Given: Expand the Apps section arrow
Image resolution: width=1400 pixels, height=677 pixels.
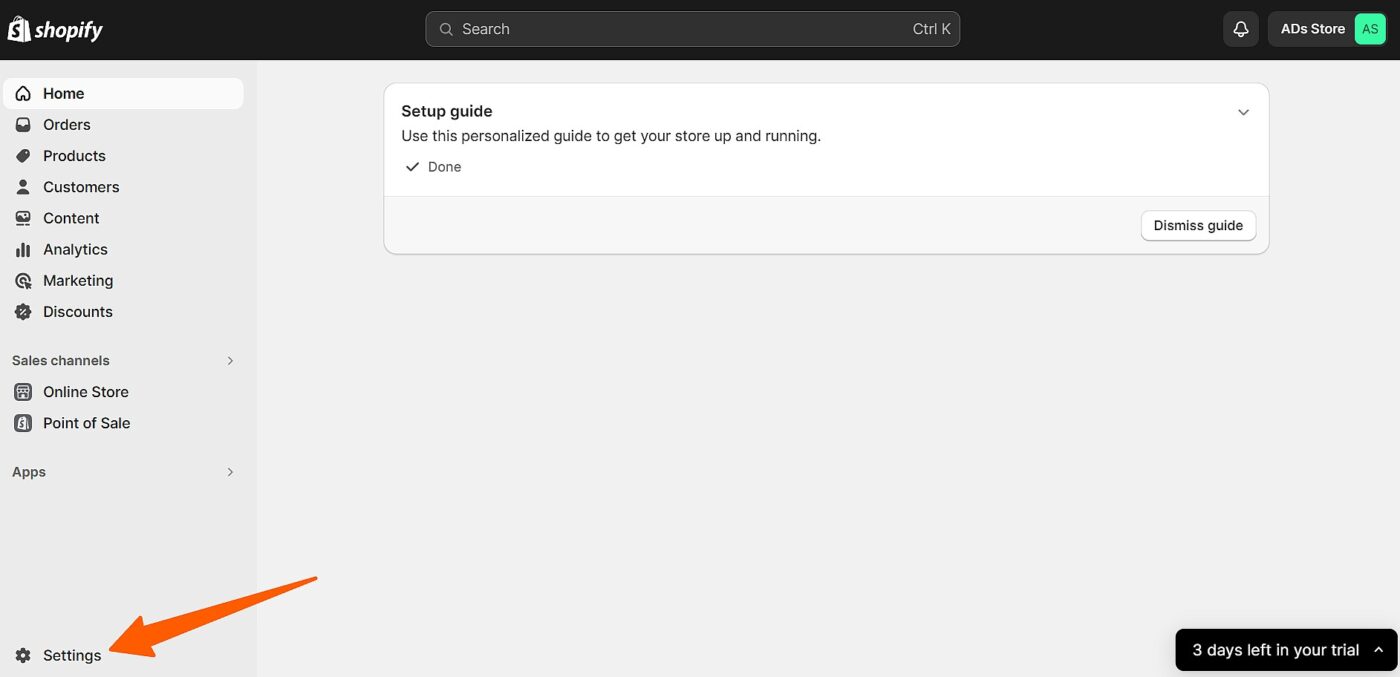Looking at the screenshot, I should point(230,471).
